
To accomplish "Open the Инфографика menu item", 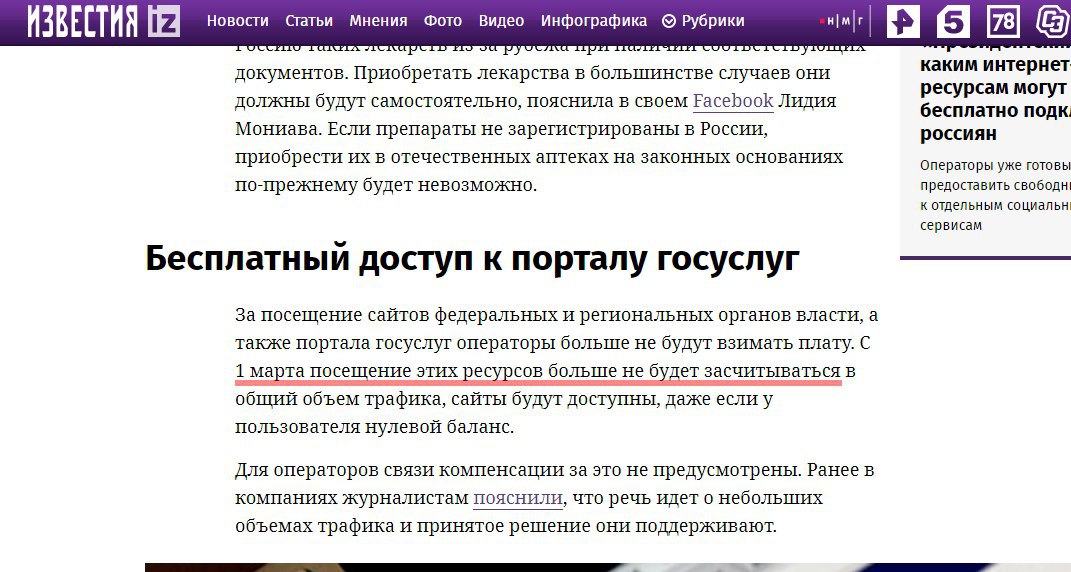I will tap(594, 21).
